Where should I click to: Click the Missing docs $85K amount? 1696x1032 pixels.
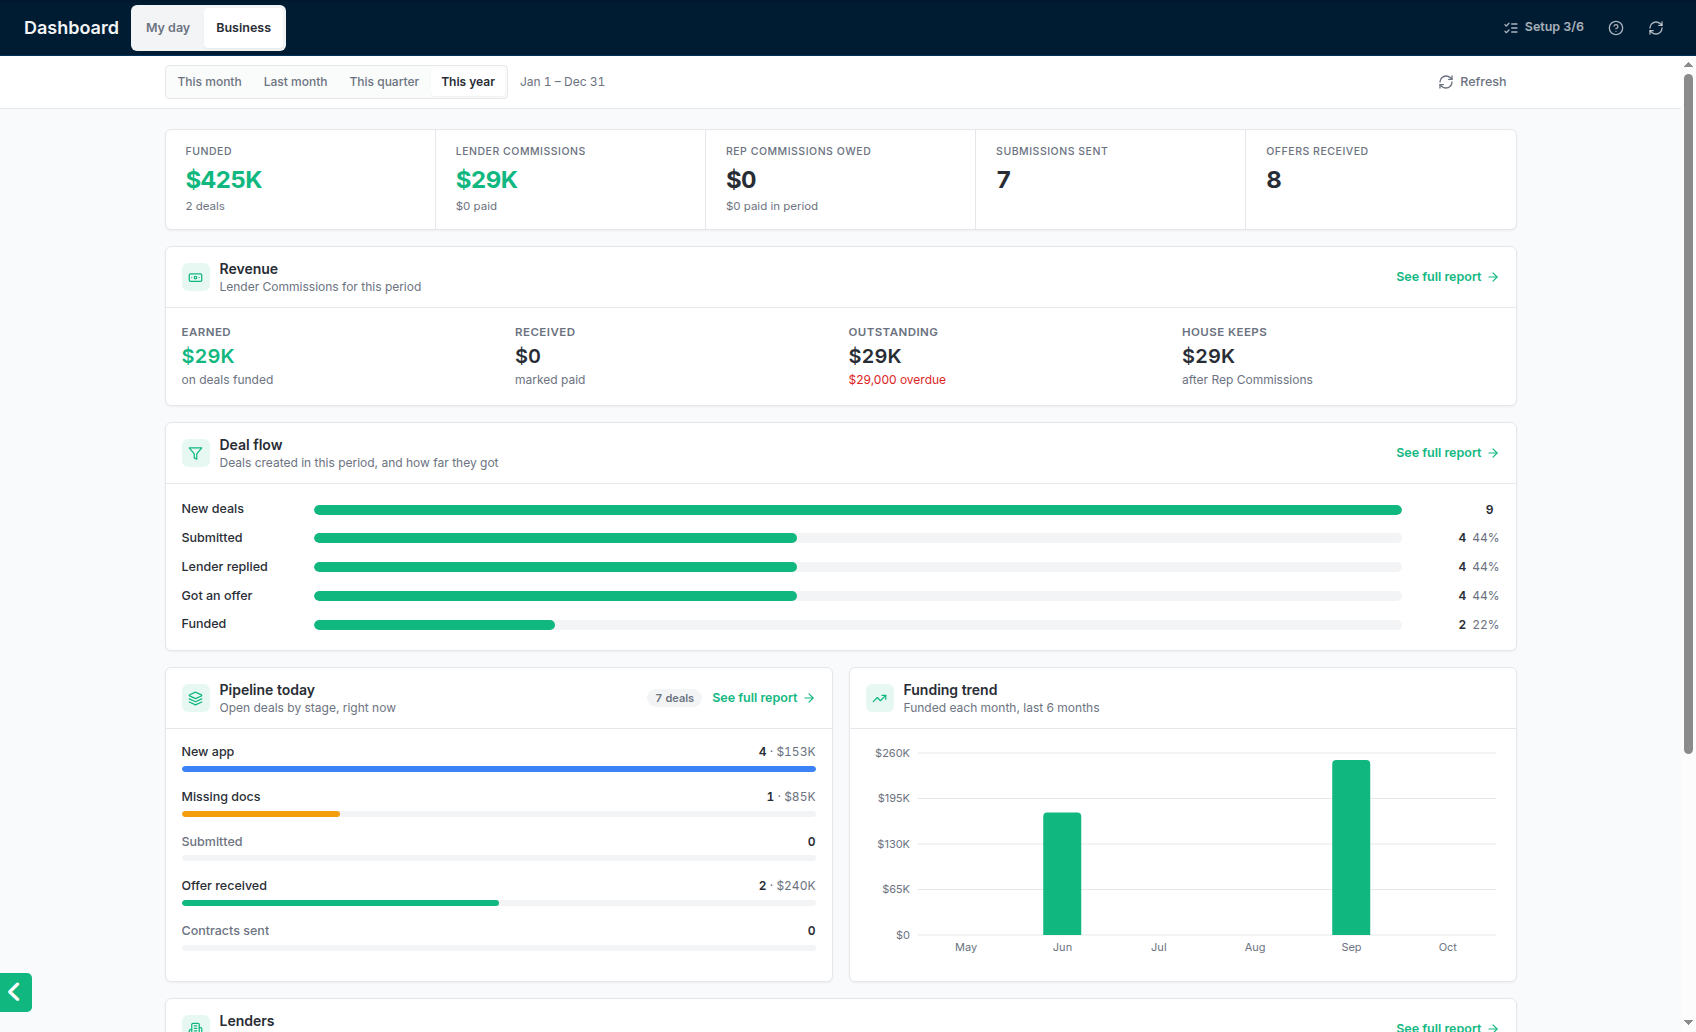pyautogui.click(x=800, y=797)
